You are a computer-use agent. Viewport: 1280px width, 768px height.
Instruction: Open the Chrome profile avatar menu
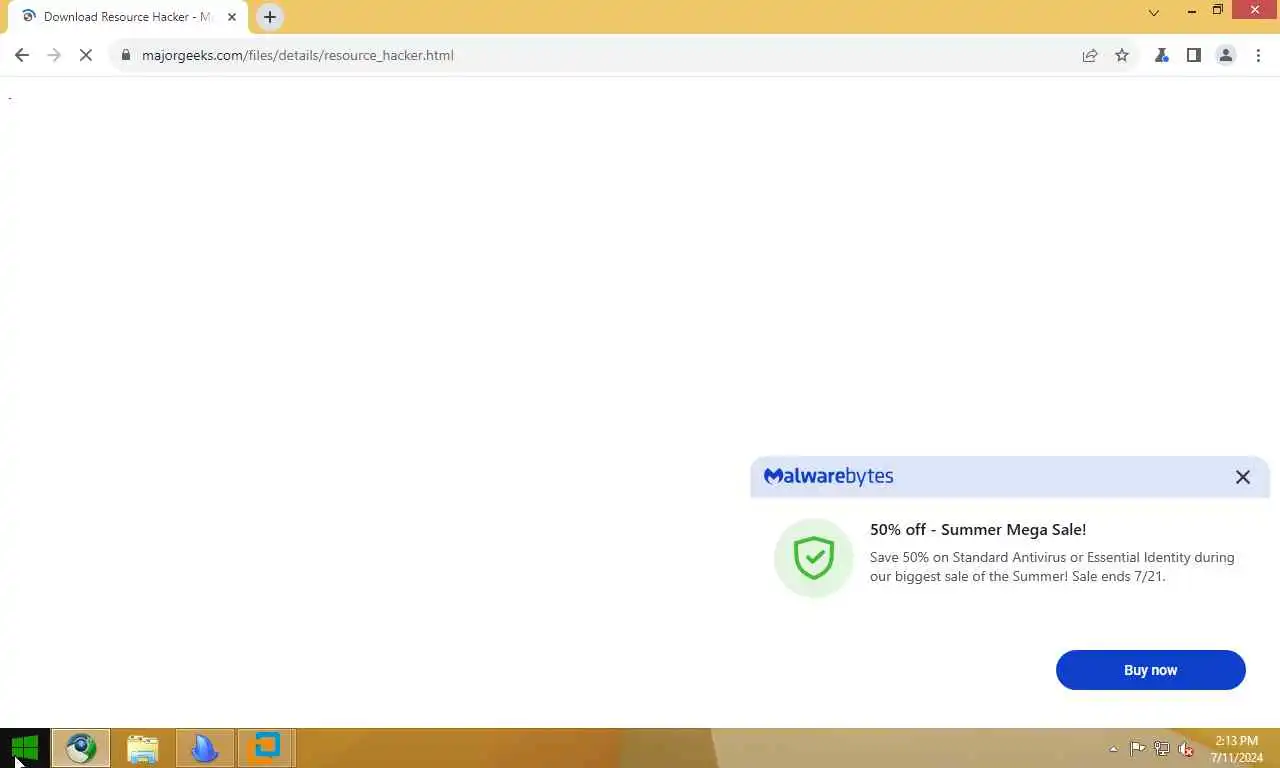[1226, 55]
